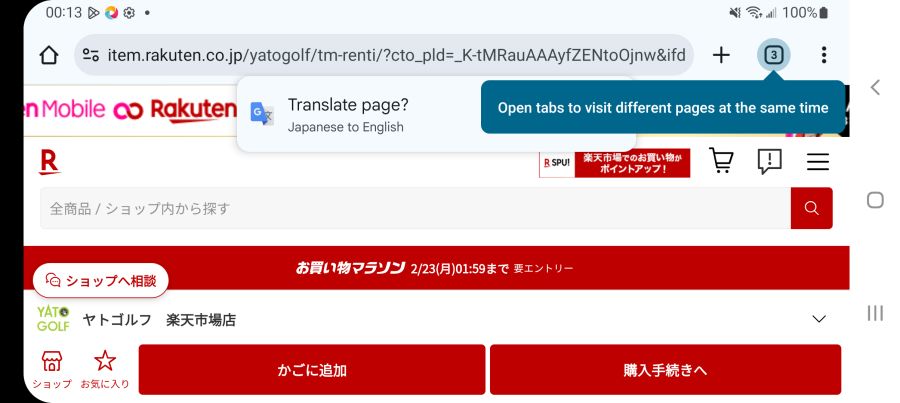Open the notifications speech bubble icon
The image size is (900, 403).
pyautogui.click(x=769, y=161)
